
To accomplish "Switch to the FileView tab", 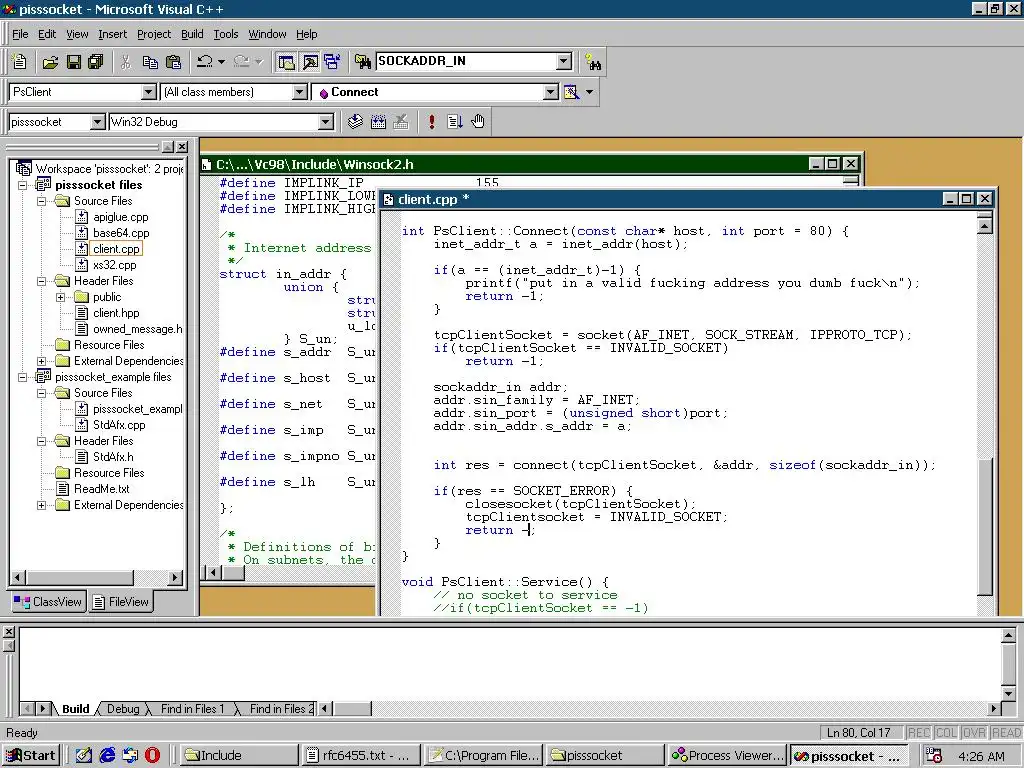I will pyautogui.click(x=120, y=601).
